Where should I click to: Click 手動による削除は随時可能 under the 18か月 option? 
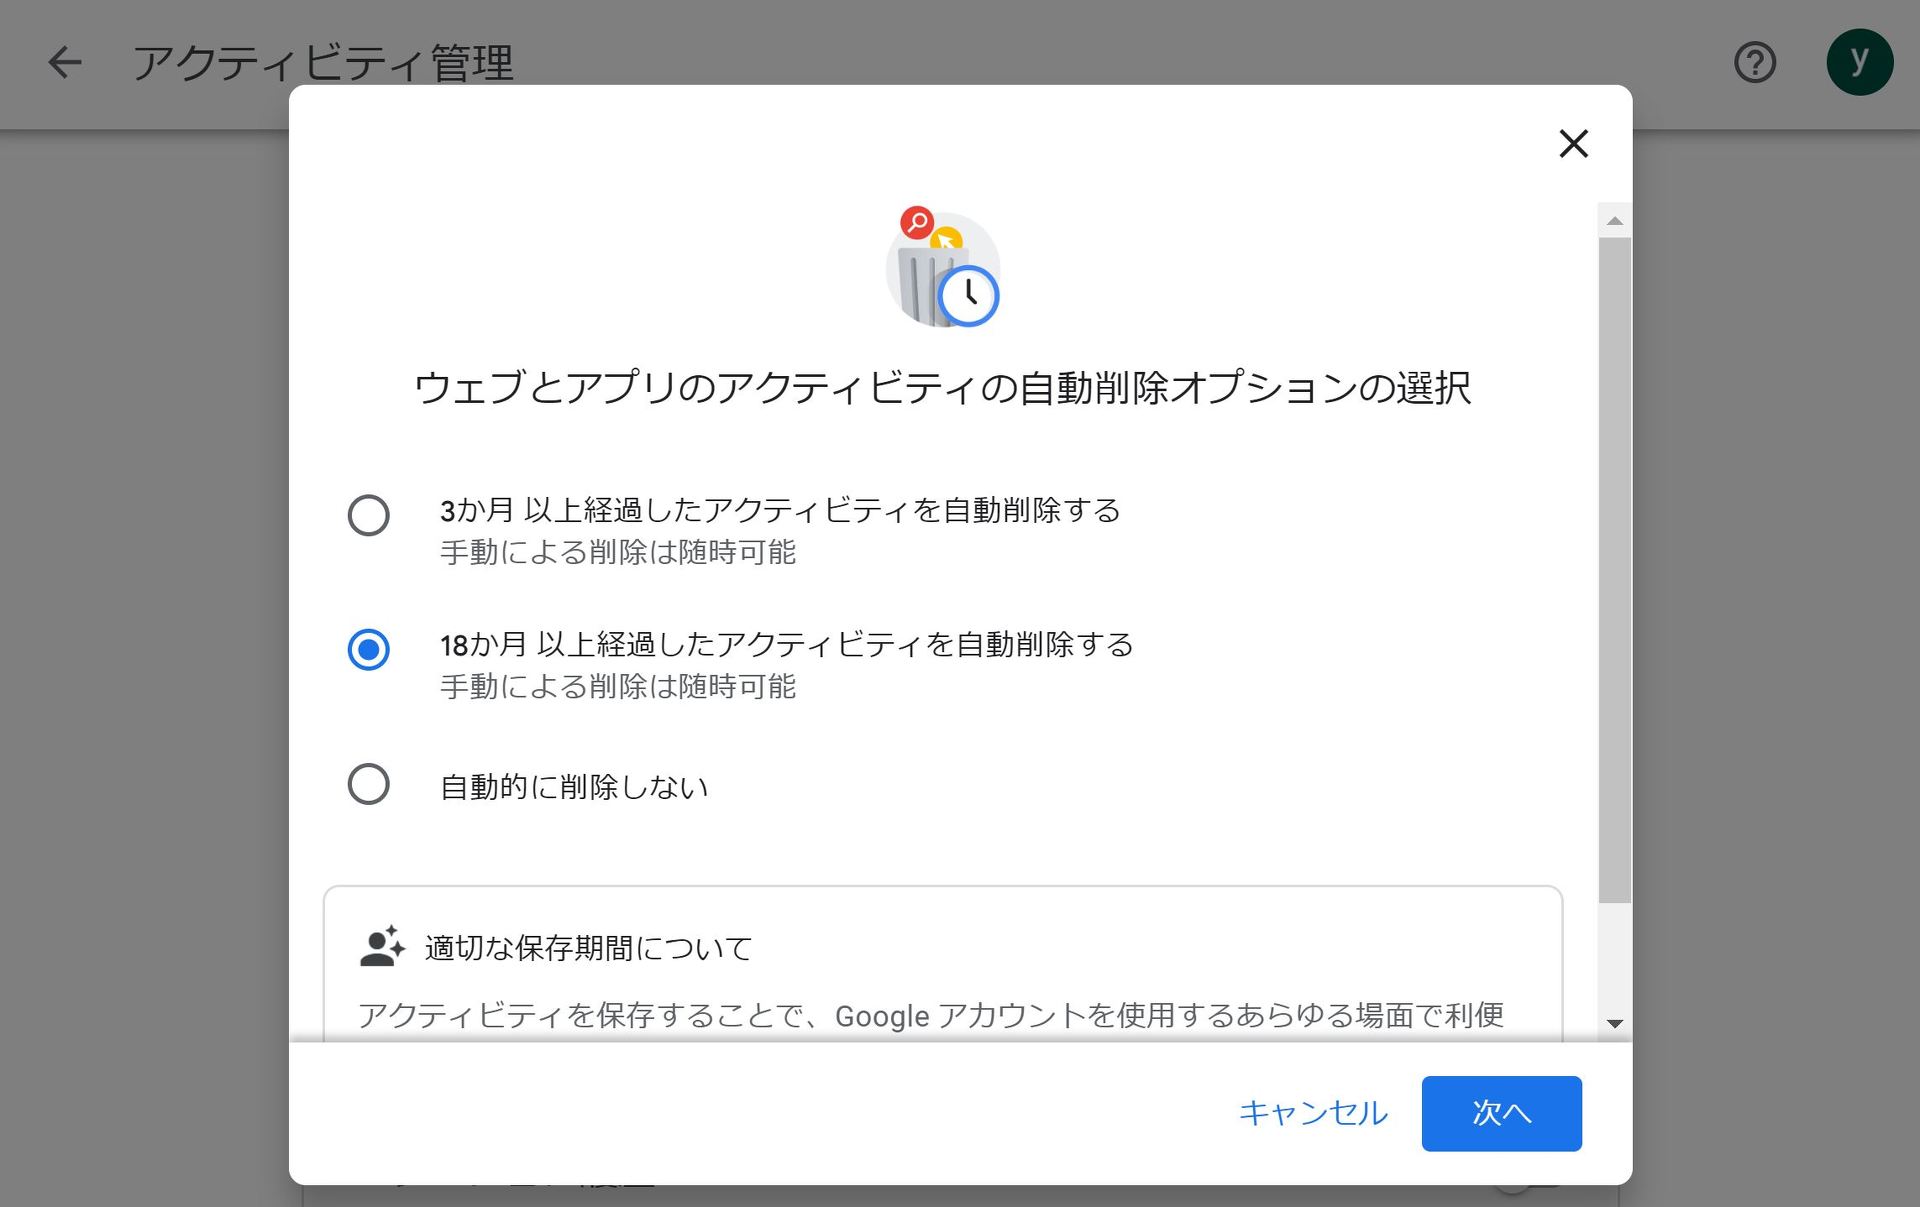618,686
